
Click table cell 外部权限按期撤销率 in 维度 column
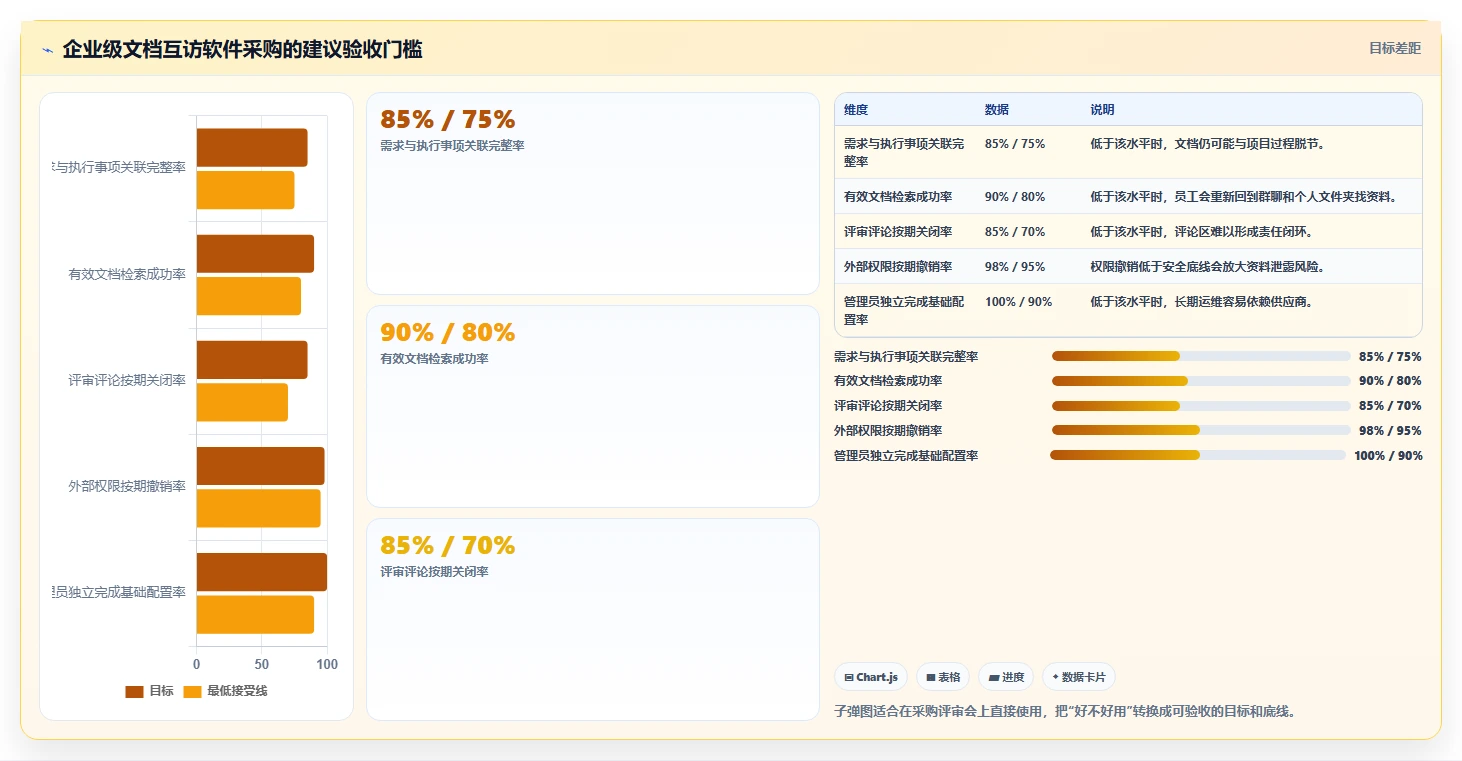pyautogui.click(x=898, y=266)
